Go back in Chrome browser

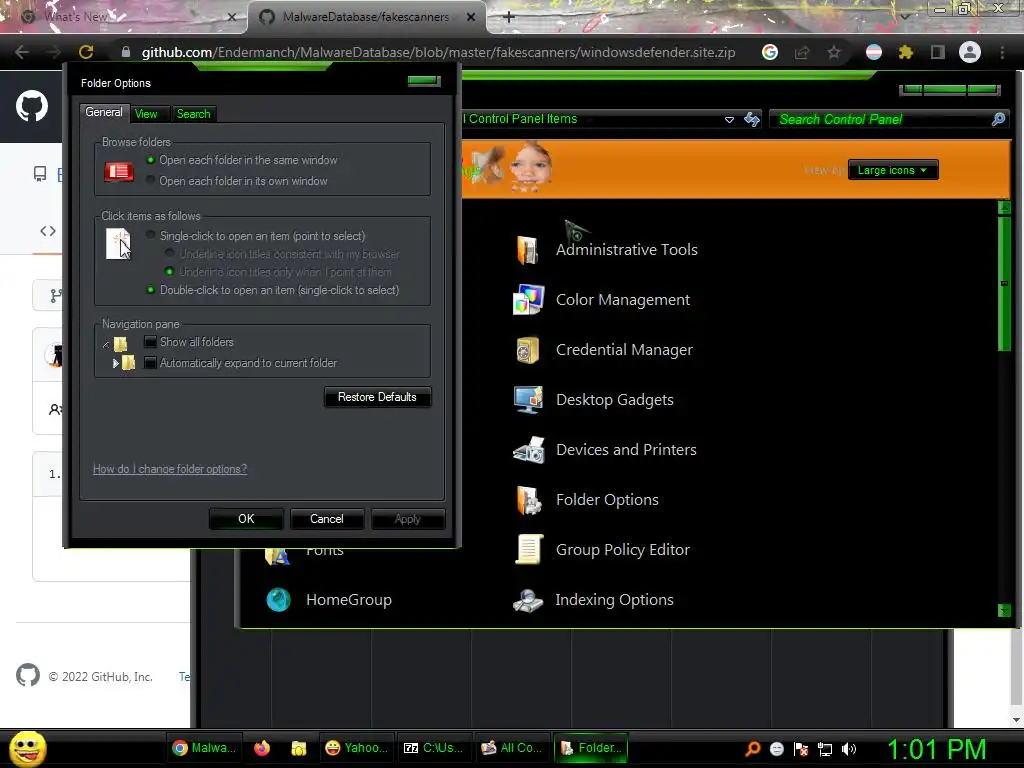[x=22, y=52]
